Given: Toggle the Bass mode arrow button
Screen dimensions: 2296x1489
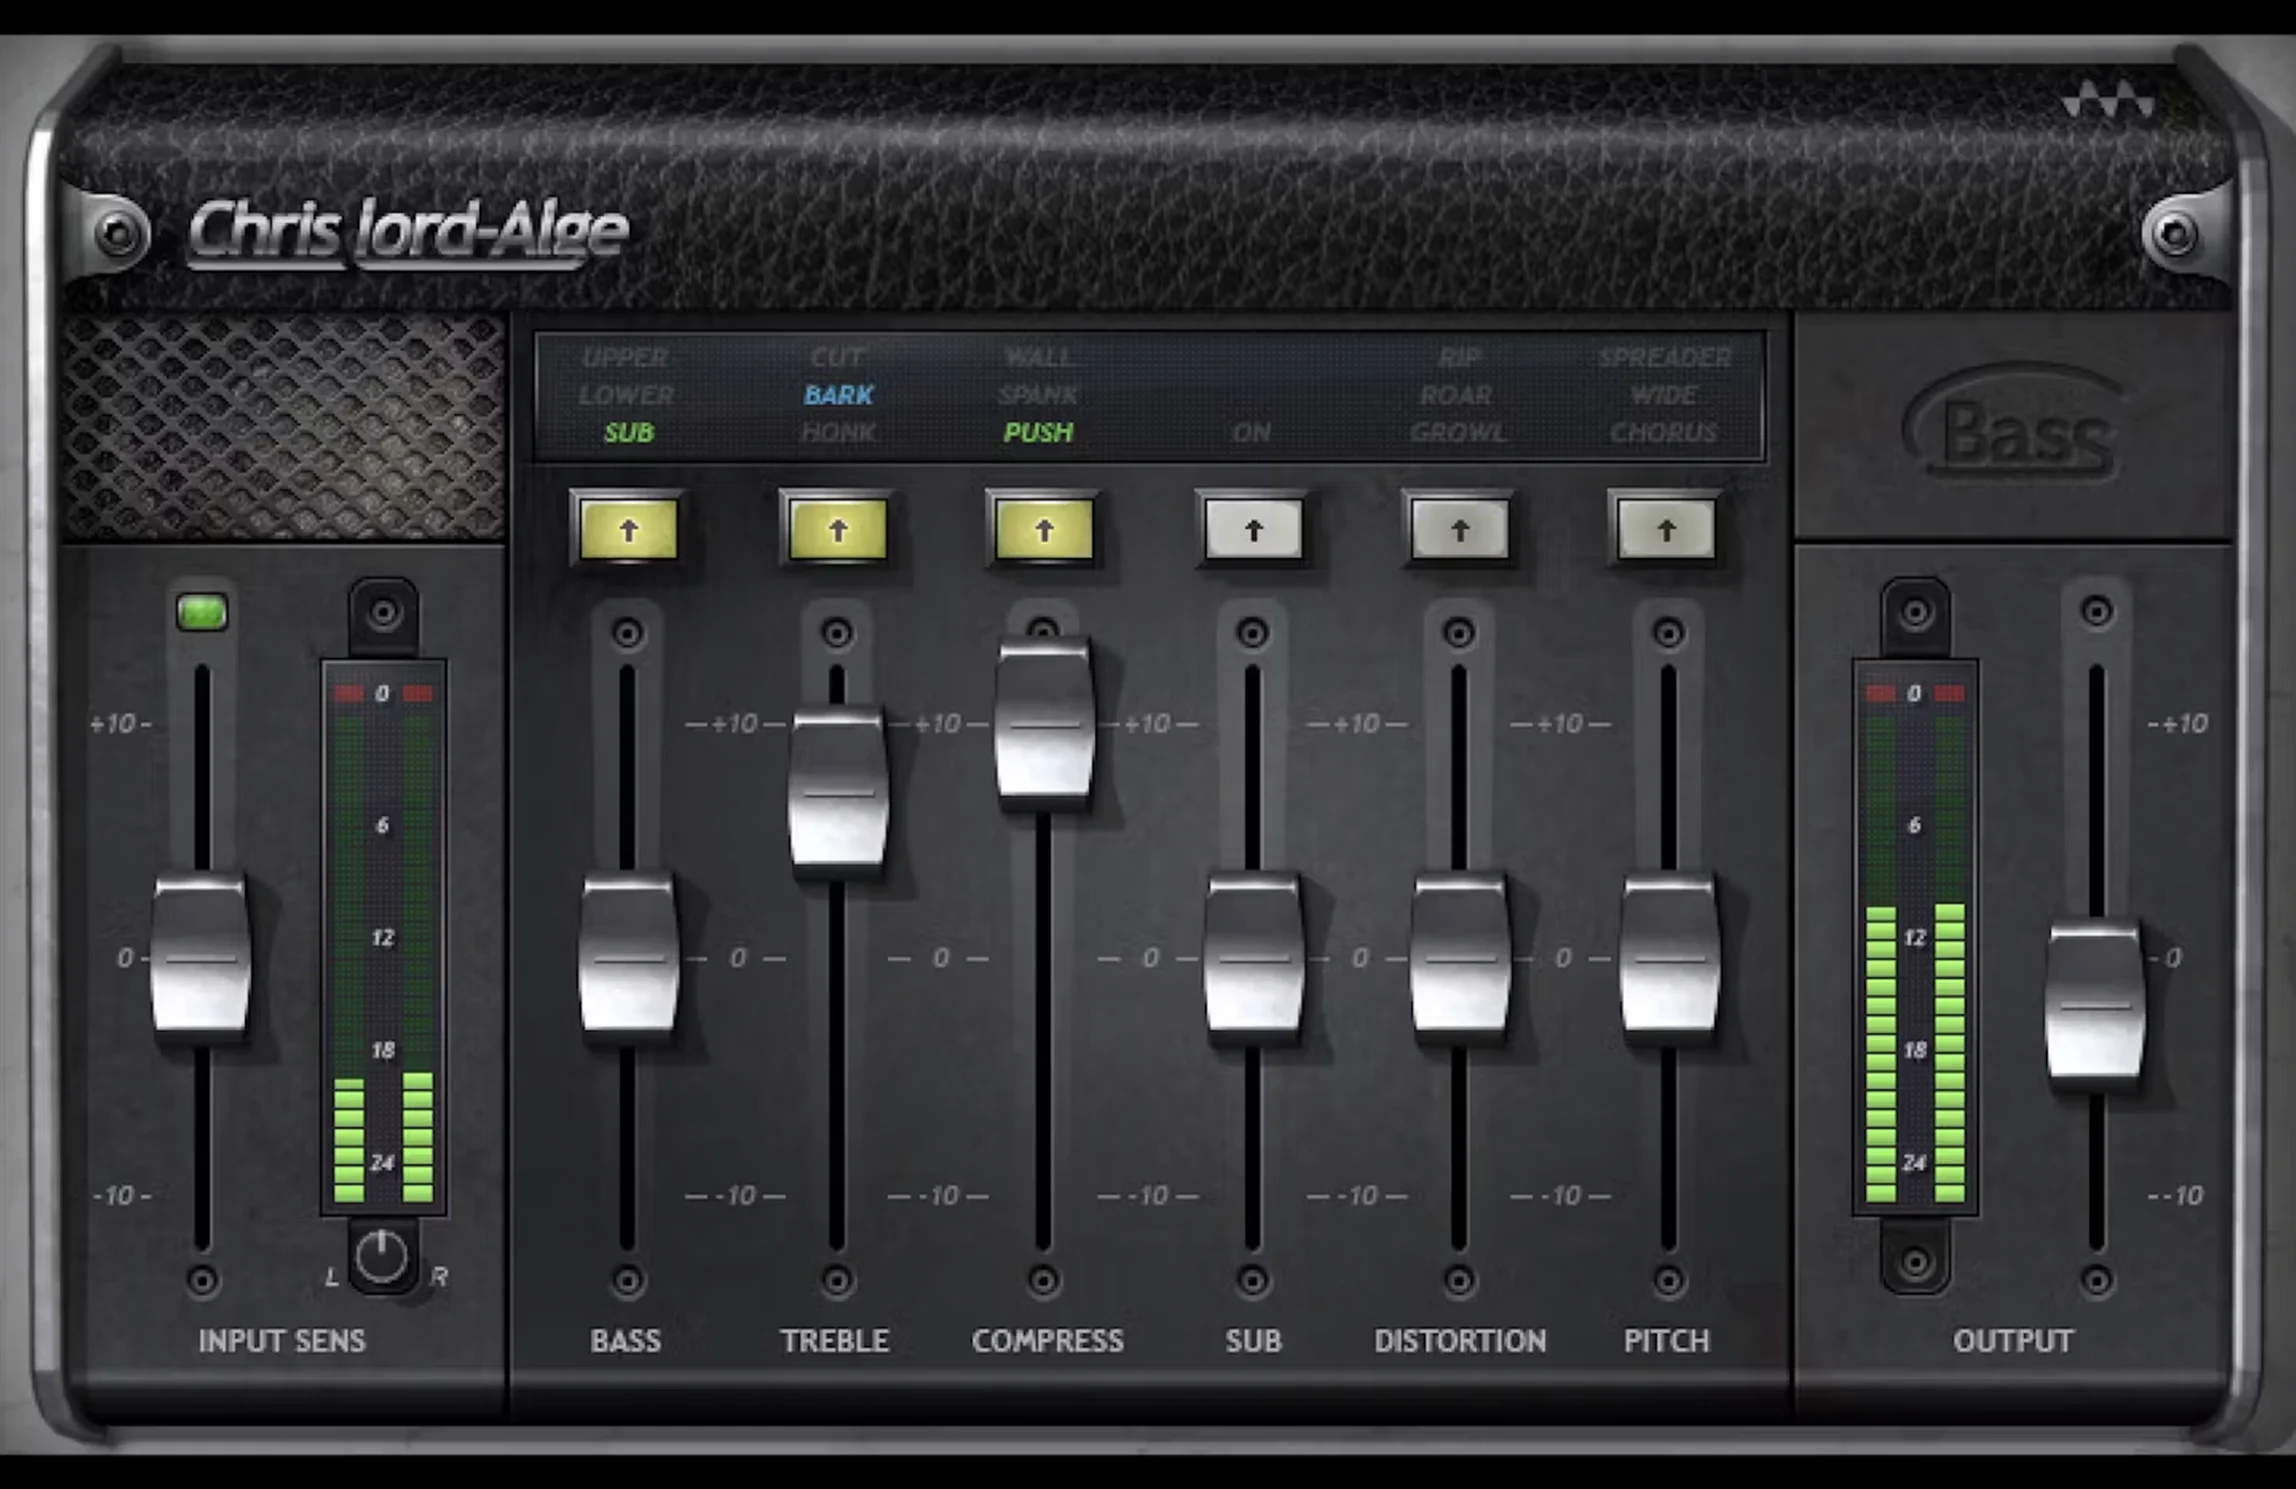Looking at the screenshot, I should [x=628, y=530].
